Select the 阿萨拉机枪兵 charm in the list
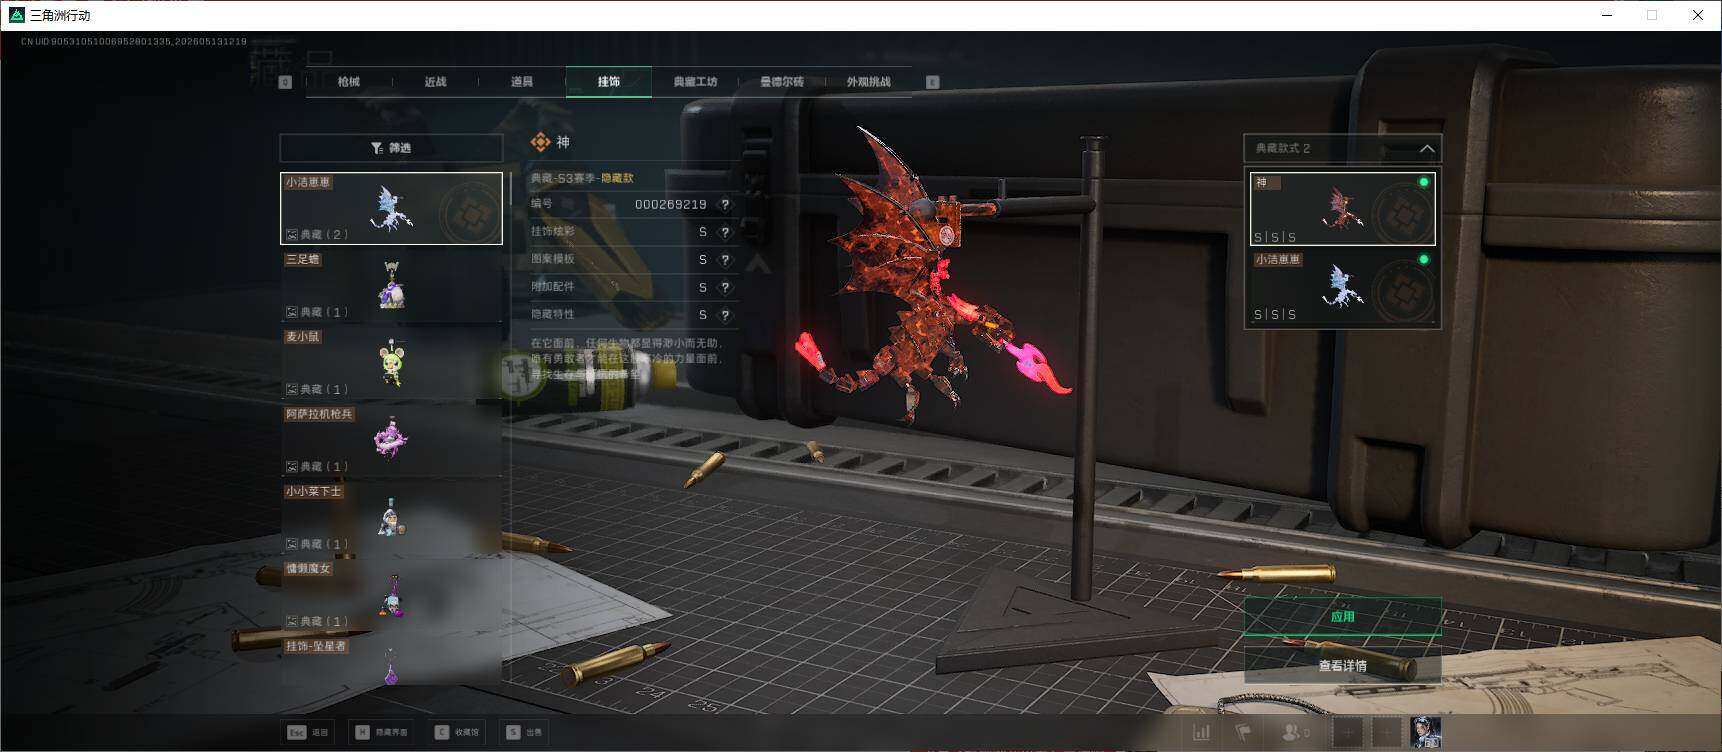Viewport: 1722px width, 752px height. click(391, 440)
